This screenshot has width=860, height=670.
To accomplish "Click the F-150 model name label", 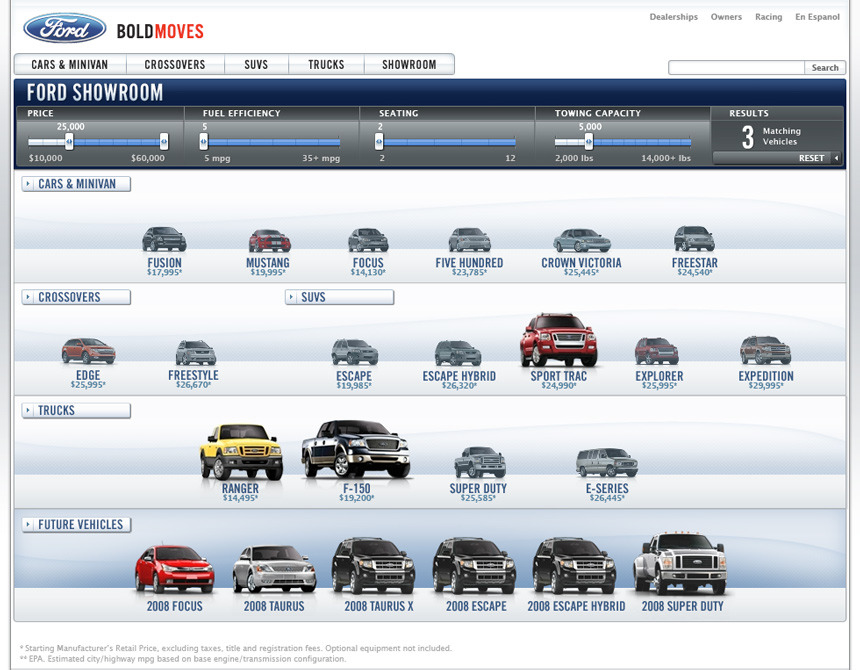I will point(357,488).
